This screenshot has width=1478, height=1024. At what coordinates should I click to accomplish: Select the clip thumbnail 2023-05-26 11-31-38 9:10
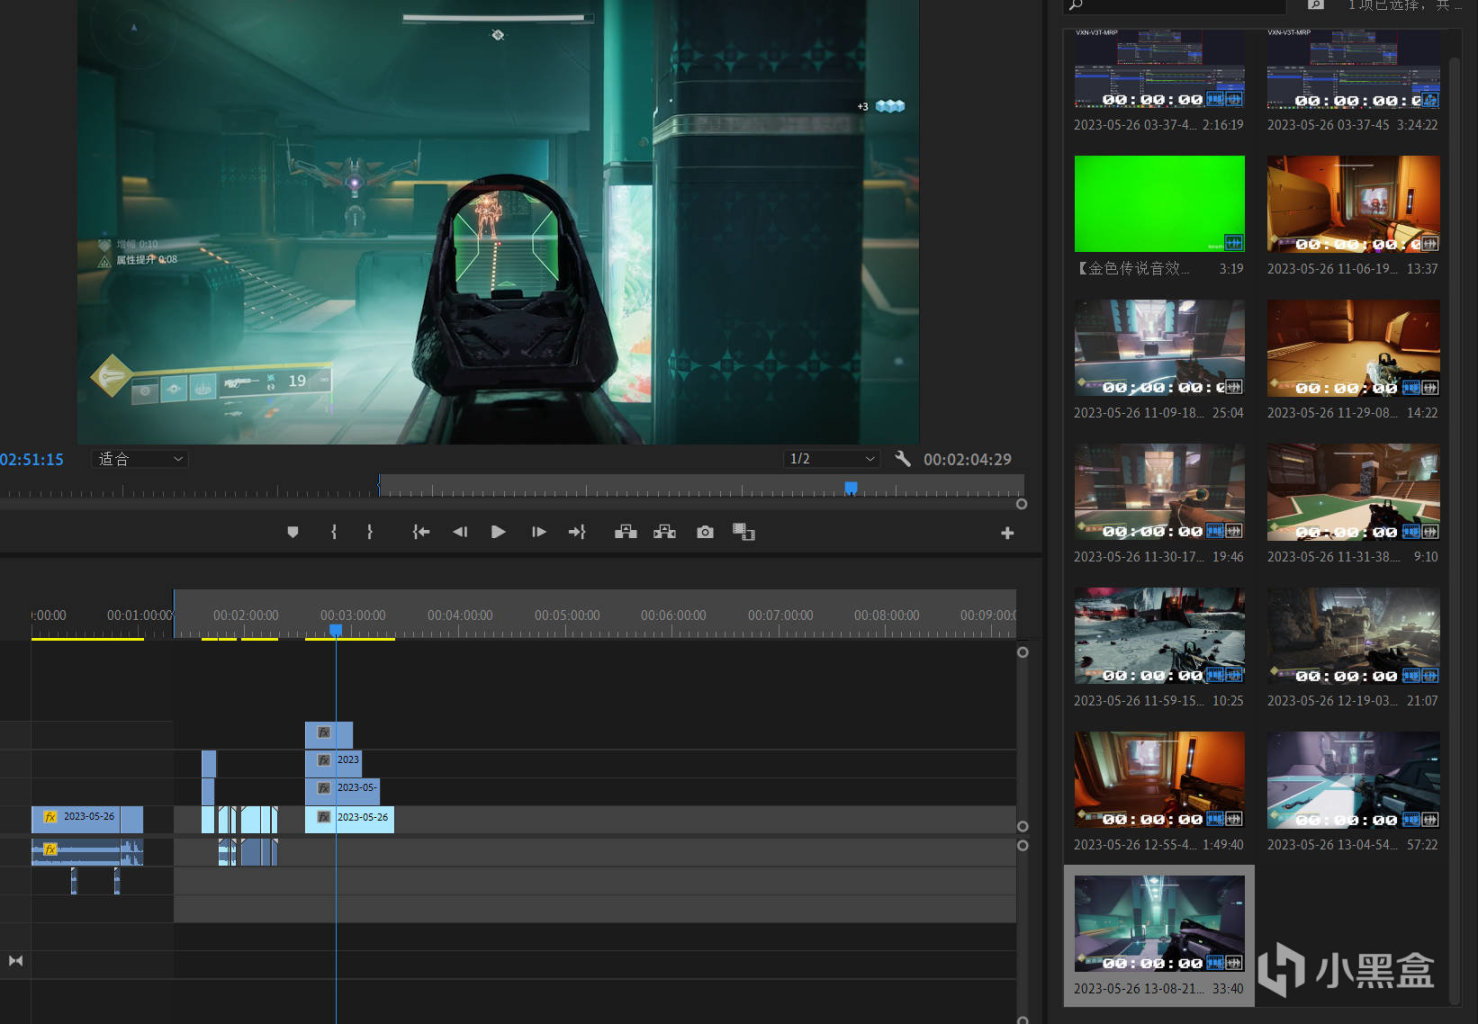(x=1353, y=491)
